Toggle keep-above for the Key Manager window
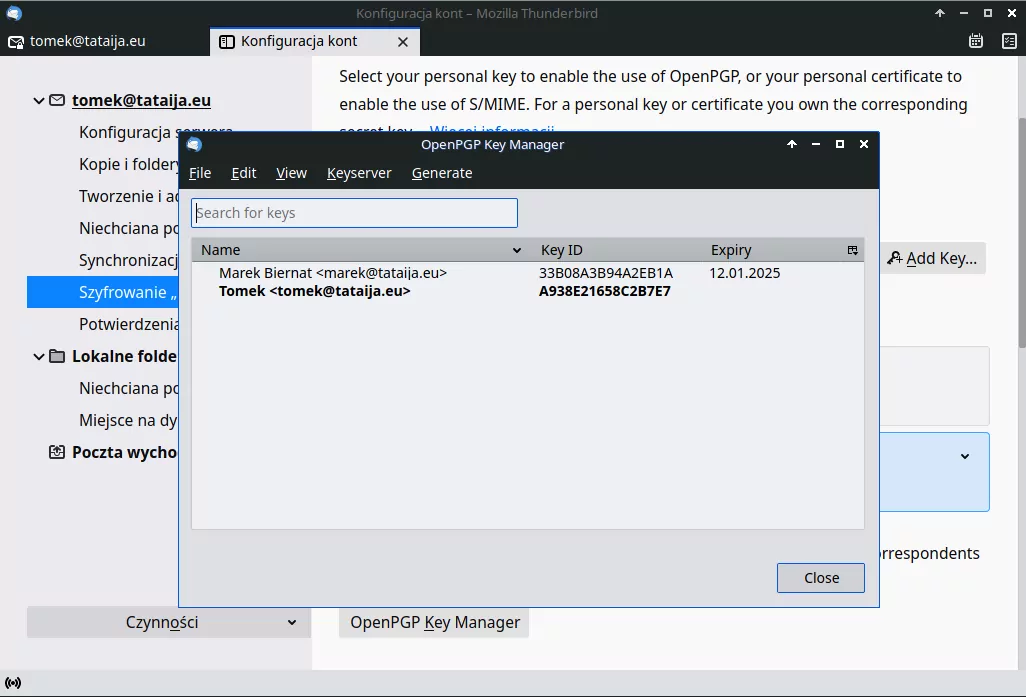Screen dimensions: 1026x697 [x=792, y=144]
